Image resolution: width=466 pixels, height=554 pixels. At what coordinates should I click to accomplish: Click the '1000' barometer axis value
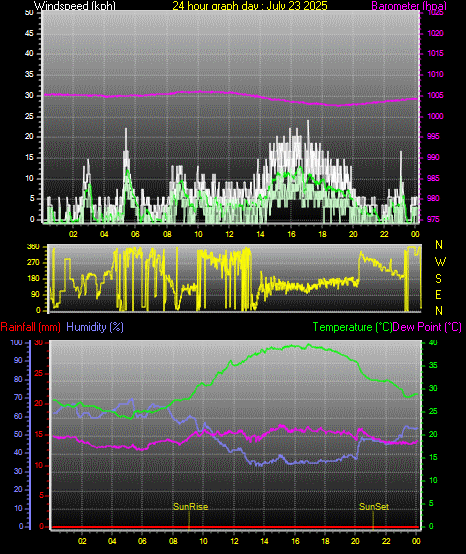pos(435,116)
